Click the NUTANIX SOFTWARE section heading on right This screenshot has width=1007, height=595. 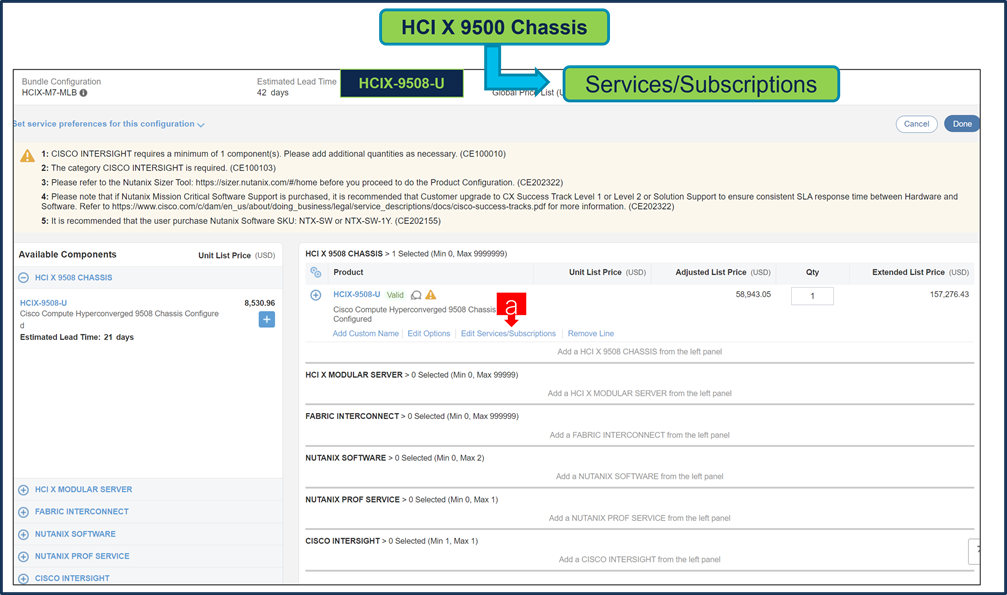346,458
